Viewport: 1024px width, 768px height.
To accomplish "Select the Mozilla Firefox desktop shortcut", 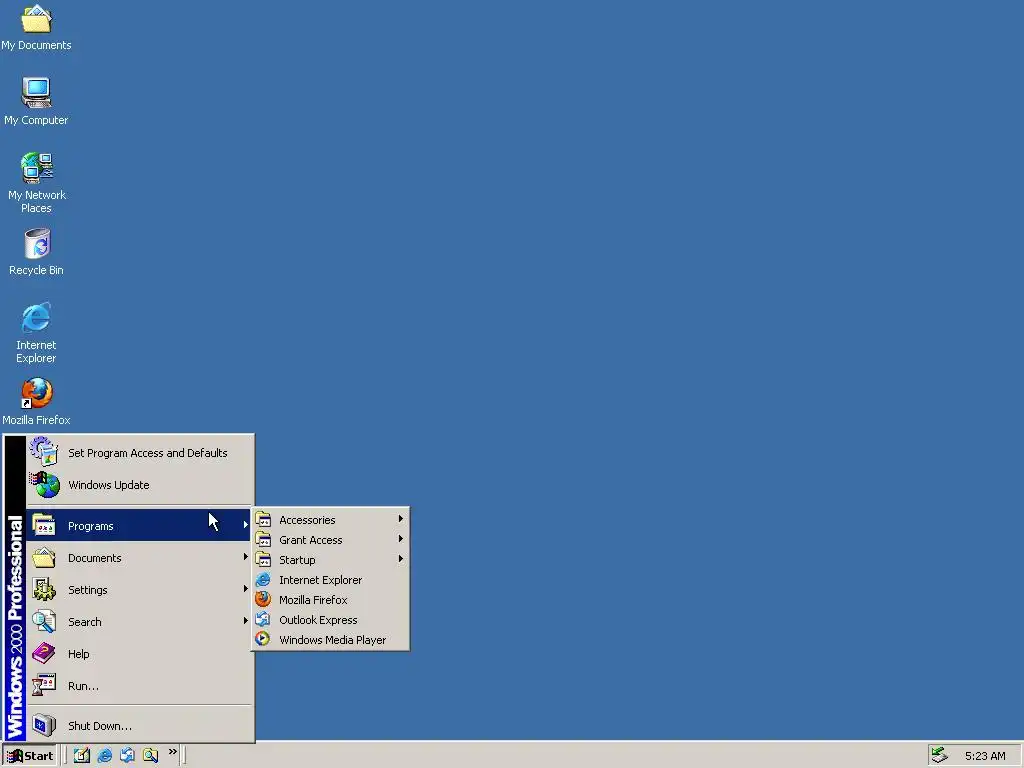I will click(37, 401).
